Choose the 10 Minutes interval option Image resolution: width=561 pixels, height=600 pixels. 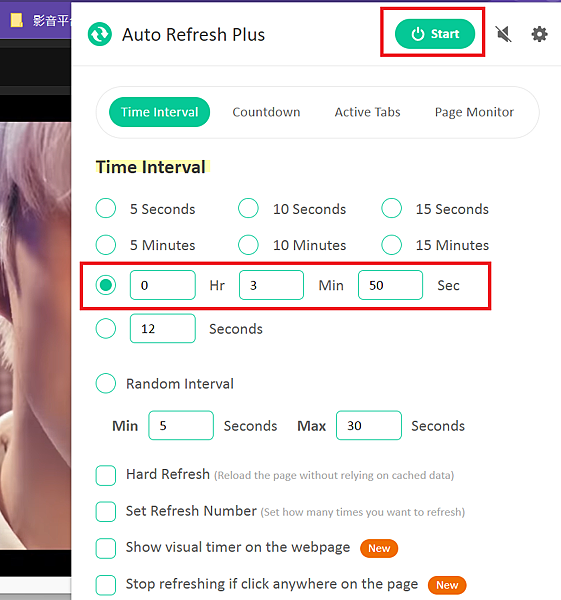pyautogui.click(x=248, y=245)
